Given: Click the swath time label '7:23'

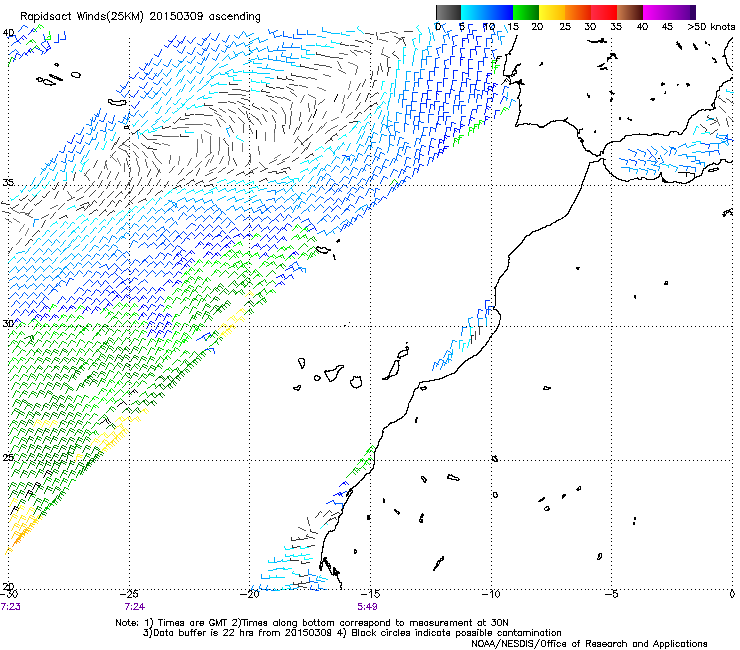Looking at the screenshot, I should 10,607.
